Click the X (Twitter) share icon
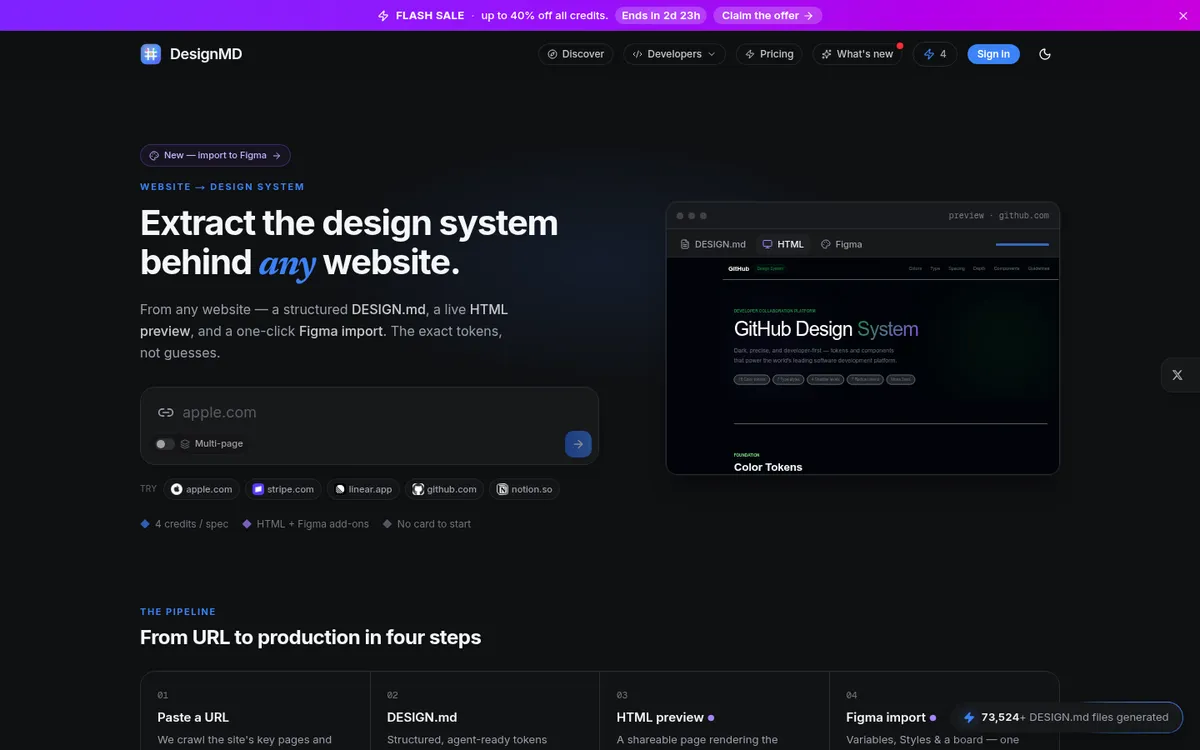This screenshot has width=1200, height=750. [x=1177, y=375]
